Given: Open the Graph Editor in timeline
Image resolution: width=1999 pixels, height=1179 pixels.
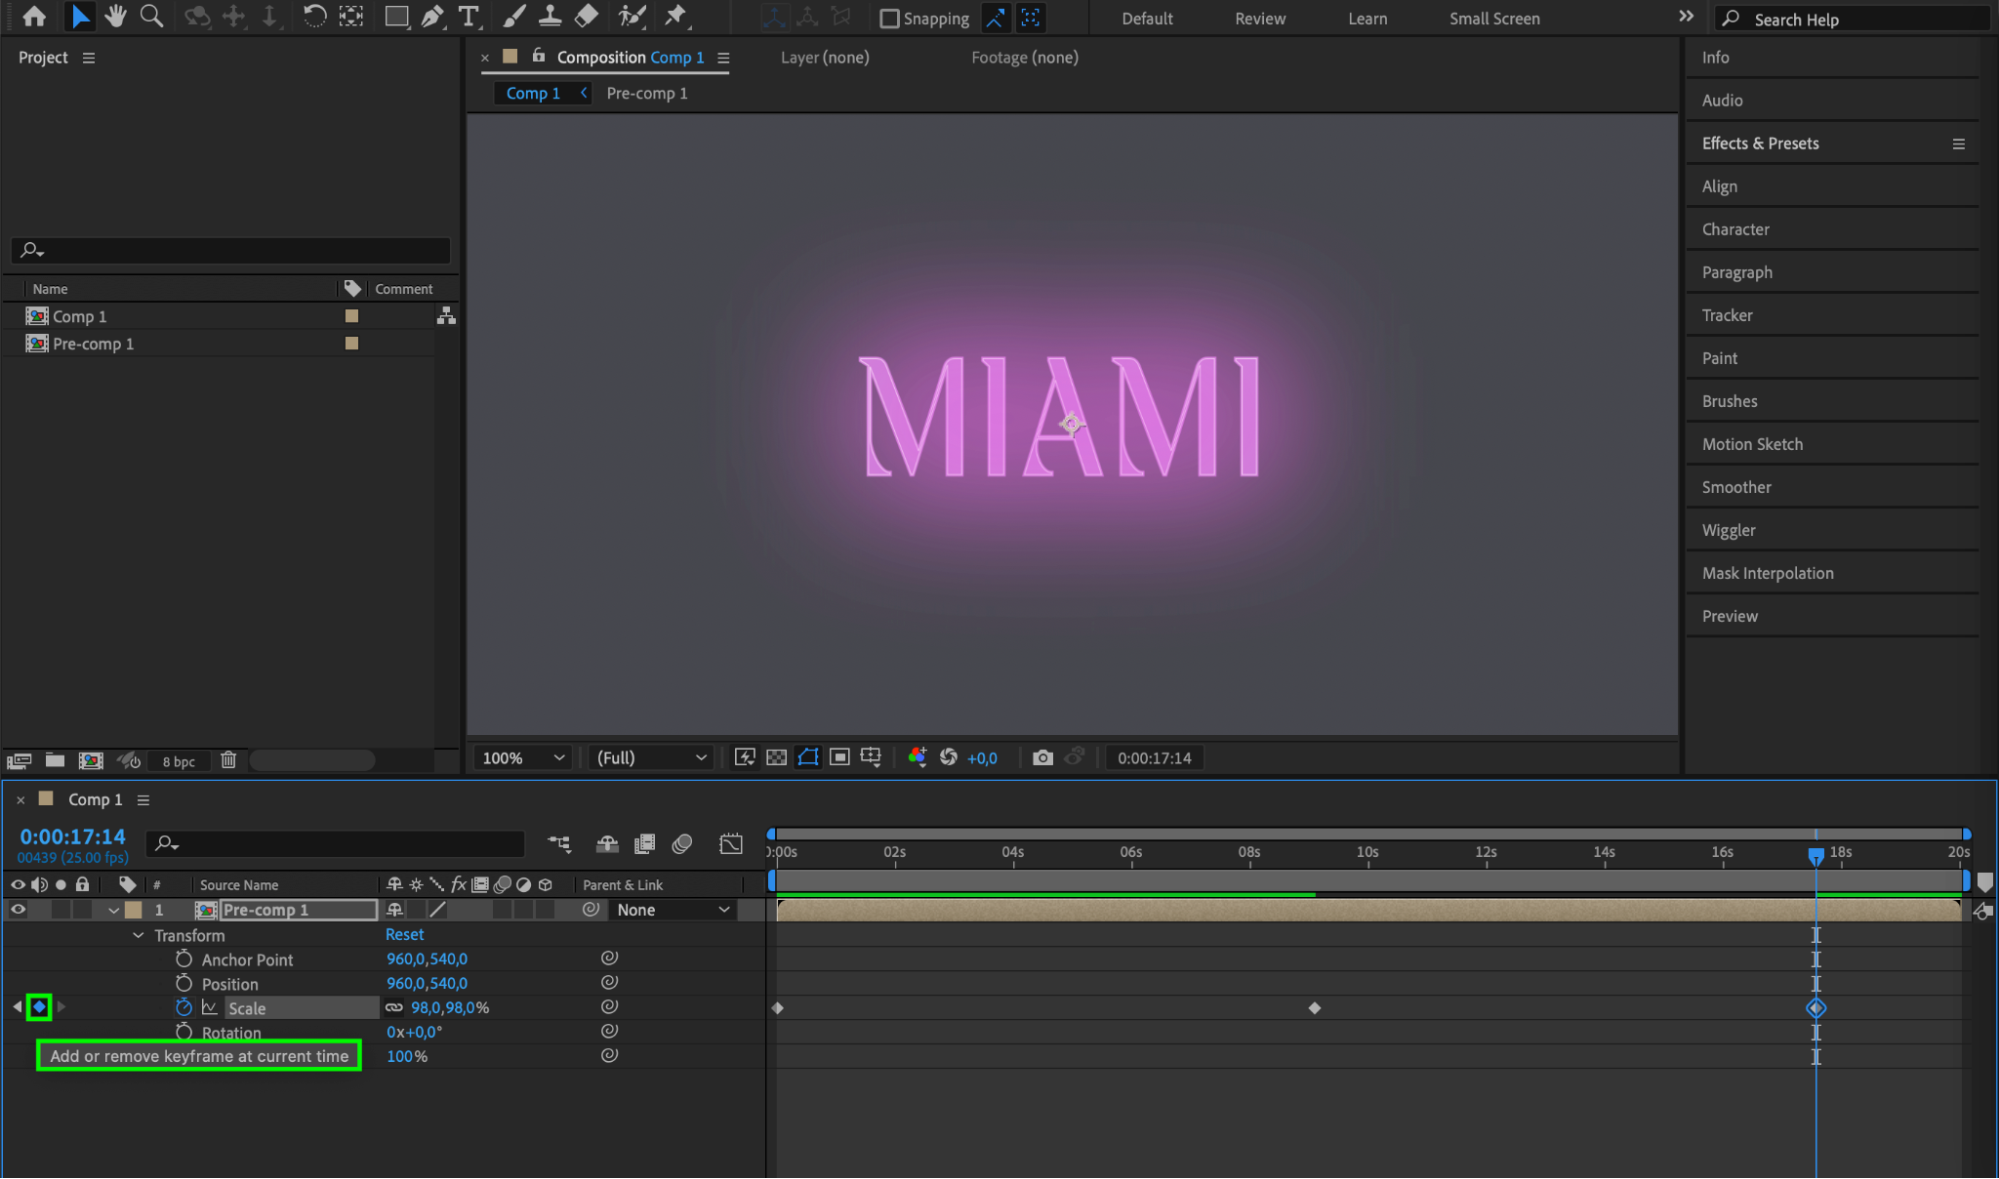Looking at the screenshot, I should point(731,844).
